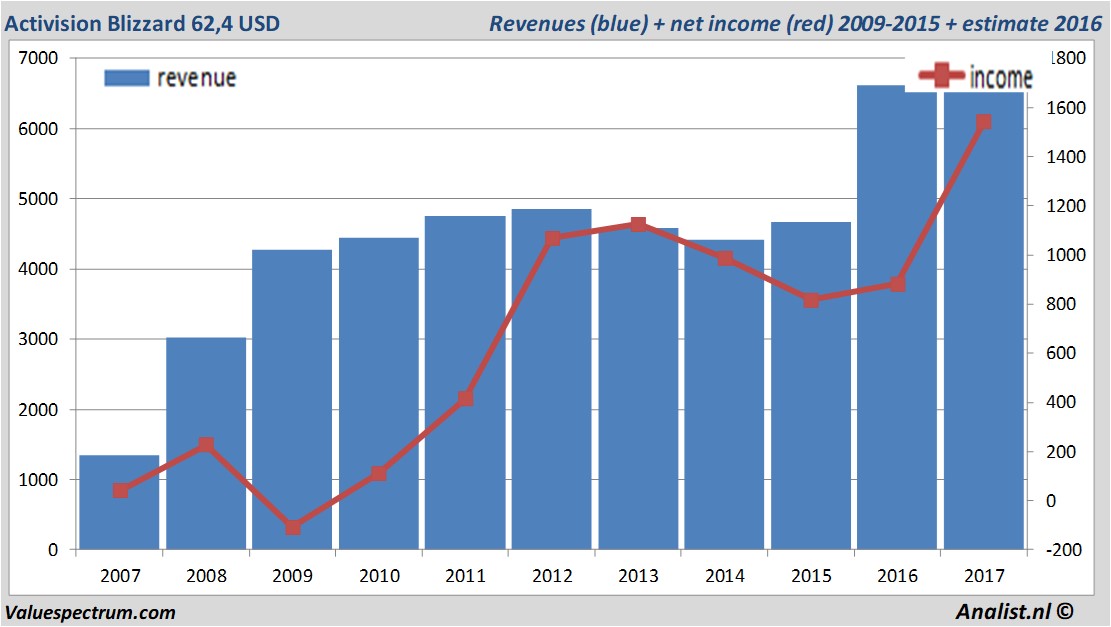Screen dimensions: 1111x627
Task: Click the 7000 left axis label
Action: [x=38, y=58]
